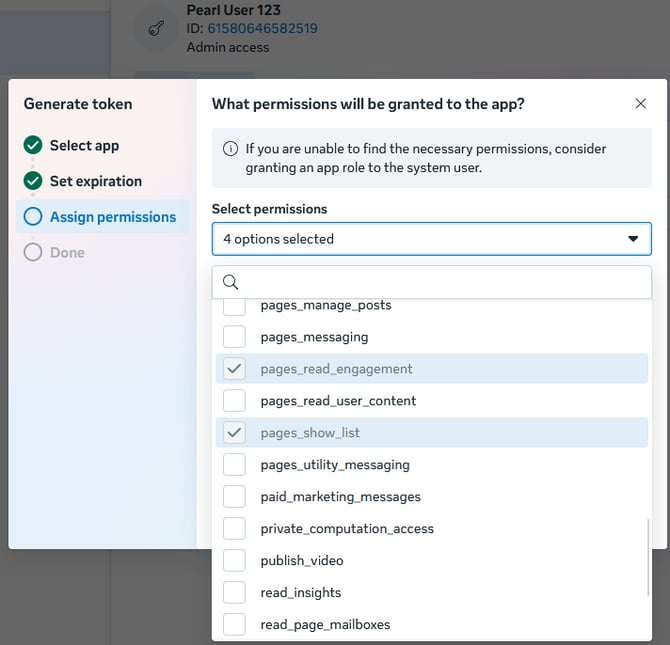Focus the permissions search input field
Image resolution: width=670 pixels, height=645 pixels.
tap(440, 282)
